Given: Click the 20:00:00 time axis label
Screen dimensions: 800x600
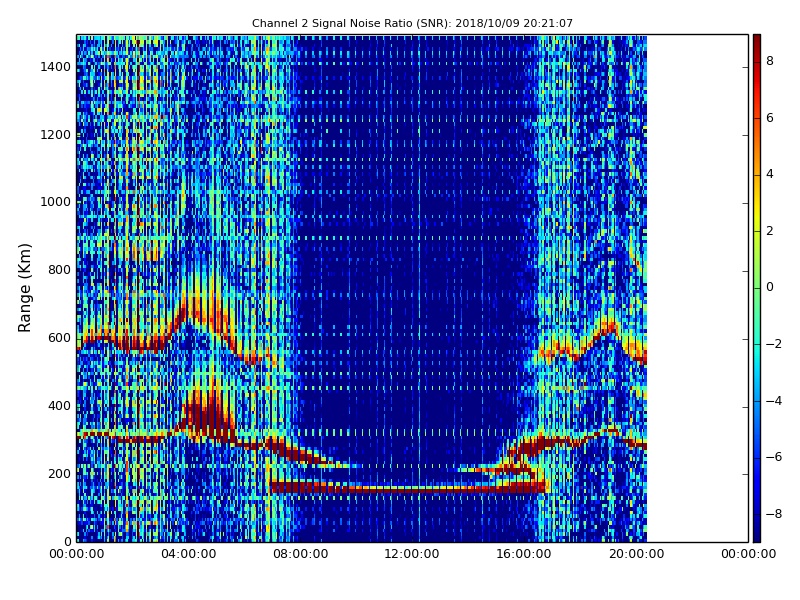Looking at the screenshot, I should 636,554.
